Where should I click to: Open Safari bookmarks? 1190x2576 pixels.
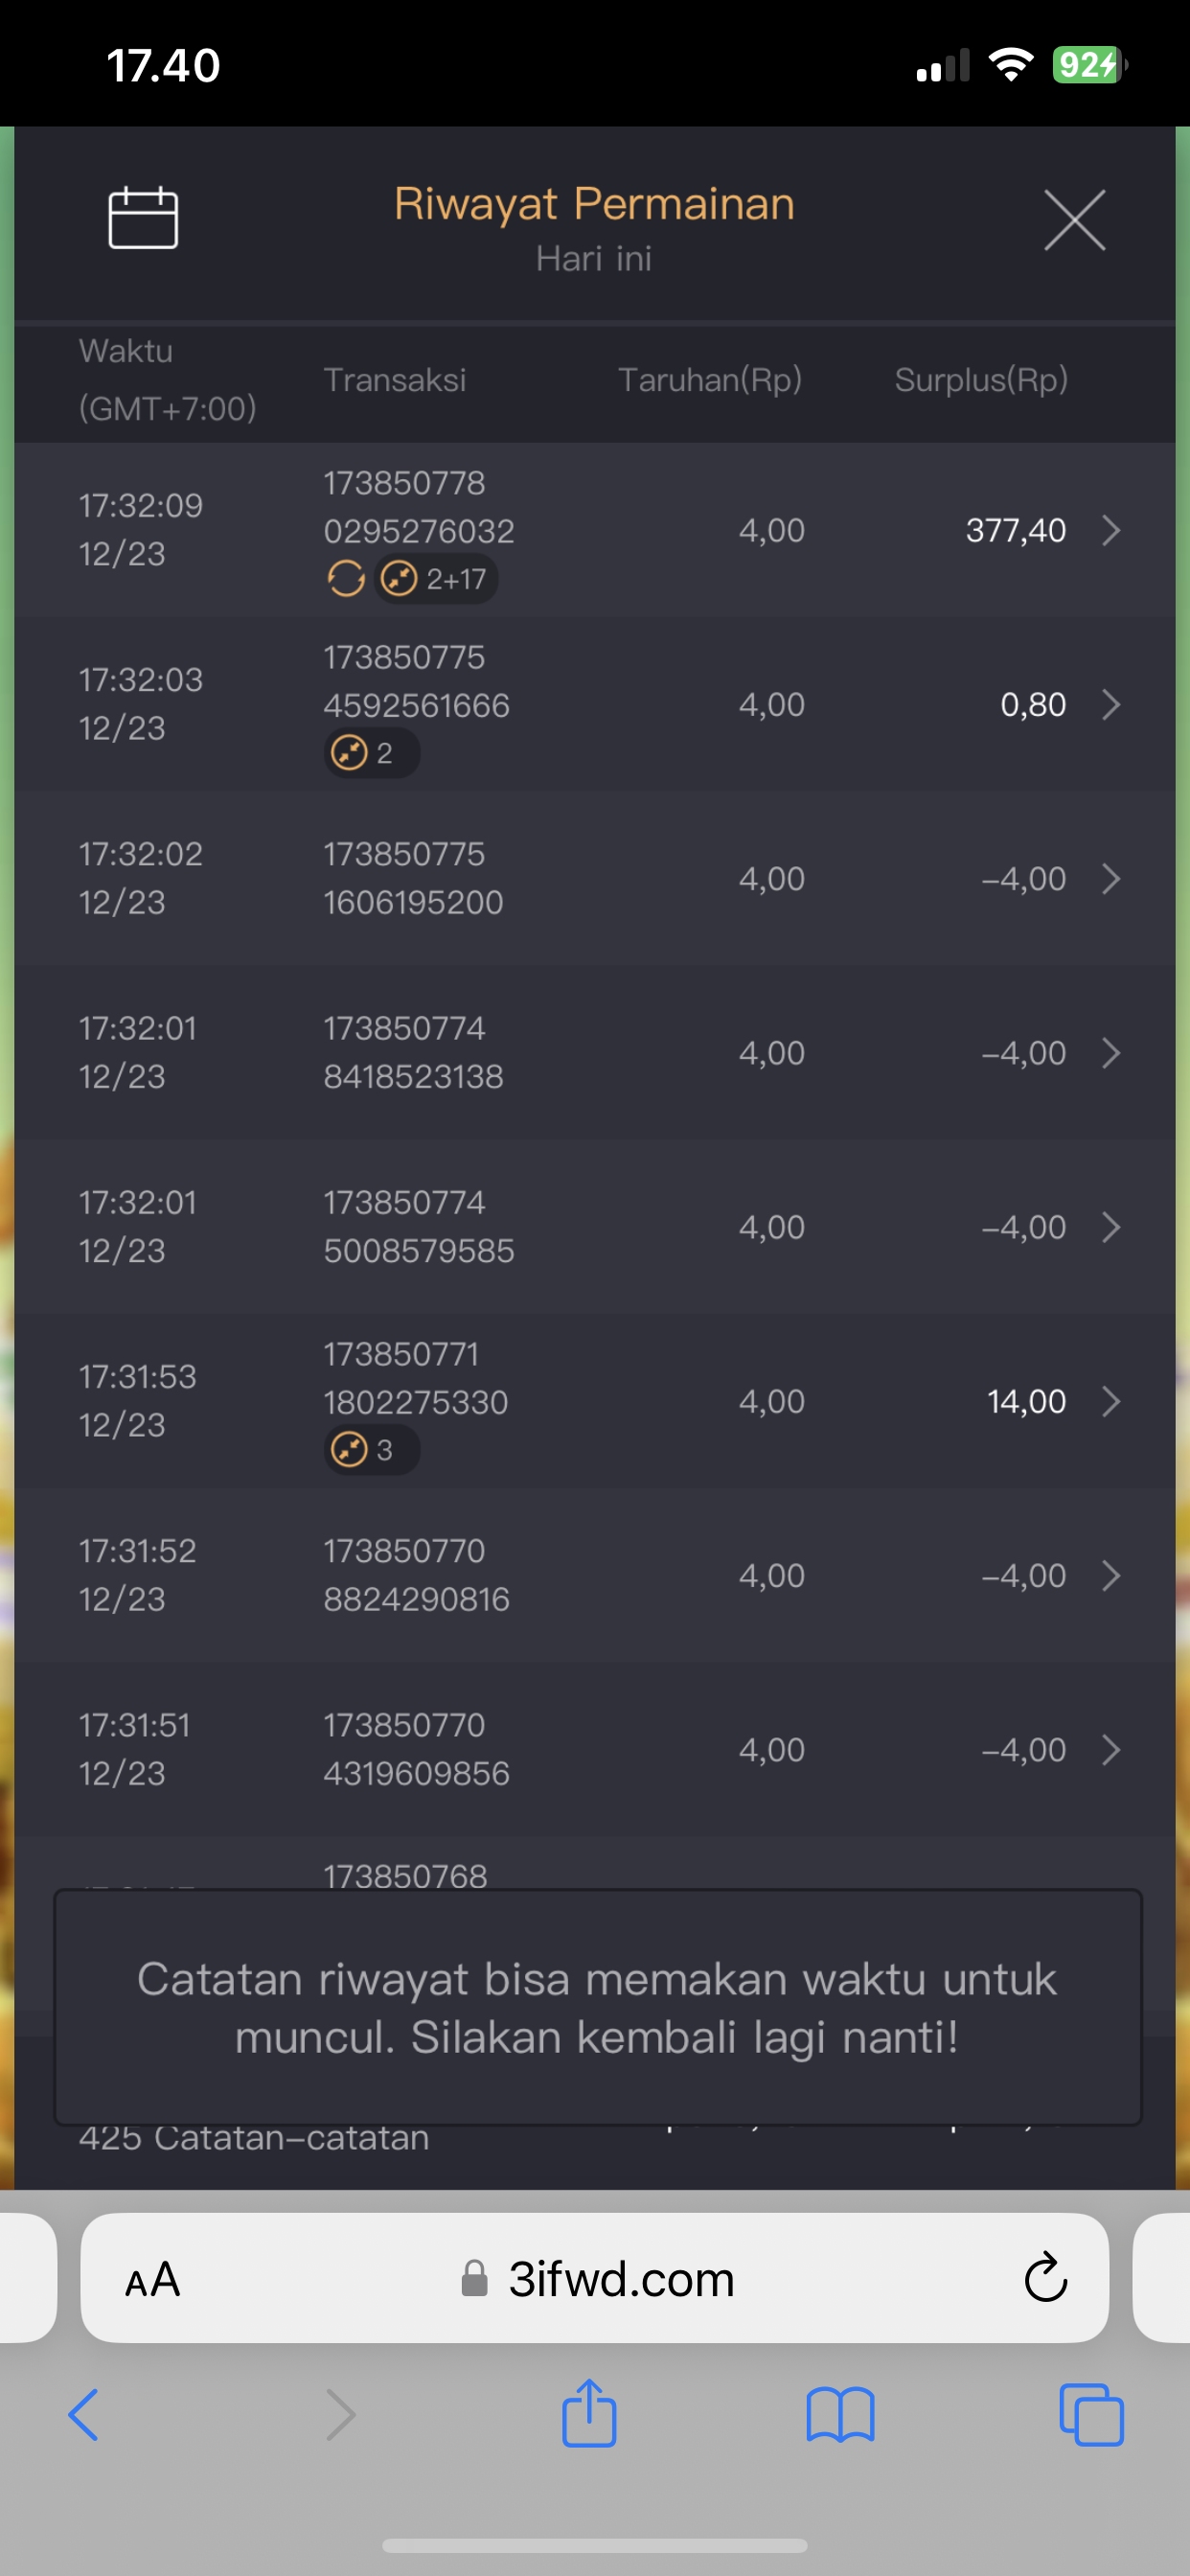[x=840, y=2416]
